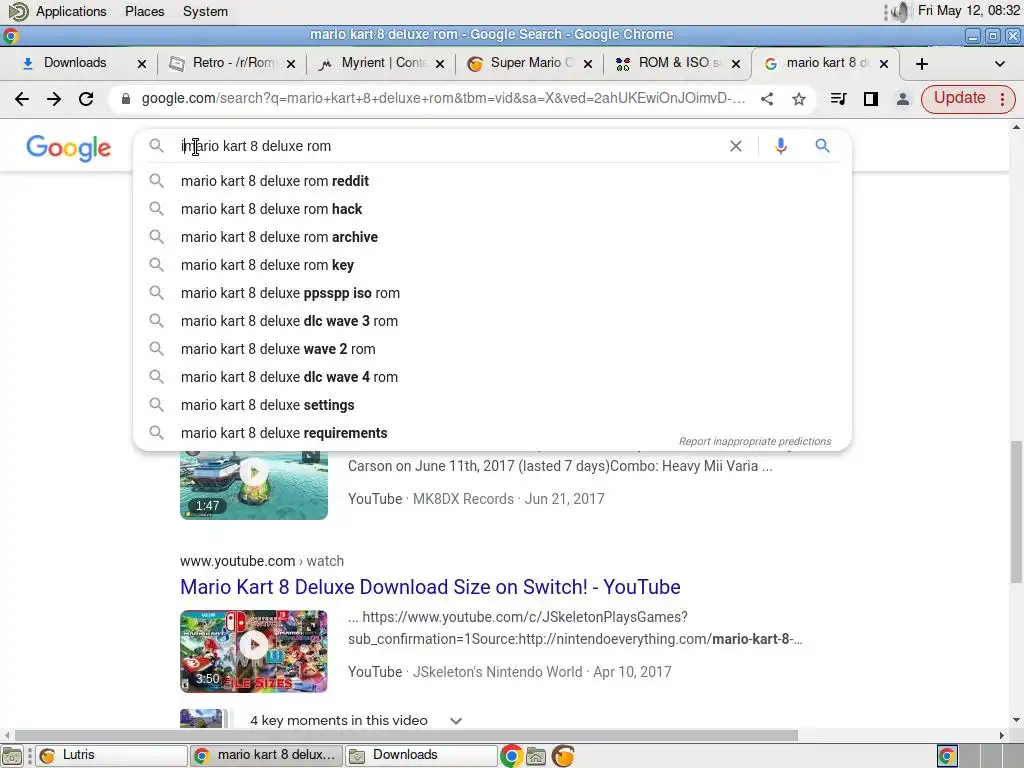This screenshot has height=768, width=1024.
Task: Close the ROM & ISO tab
Action: [x=735, y=63]
